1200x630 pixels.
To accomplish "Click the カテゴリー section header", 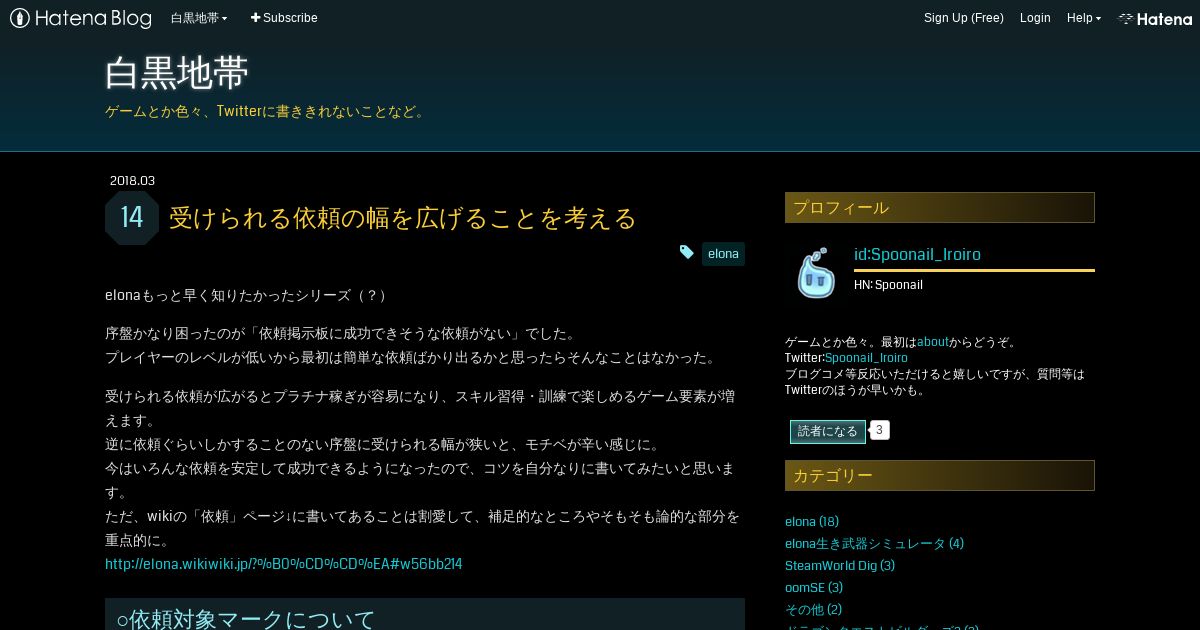I will tap(940, 475).
